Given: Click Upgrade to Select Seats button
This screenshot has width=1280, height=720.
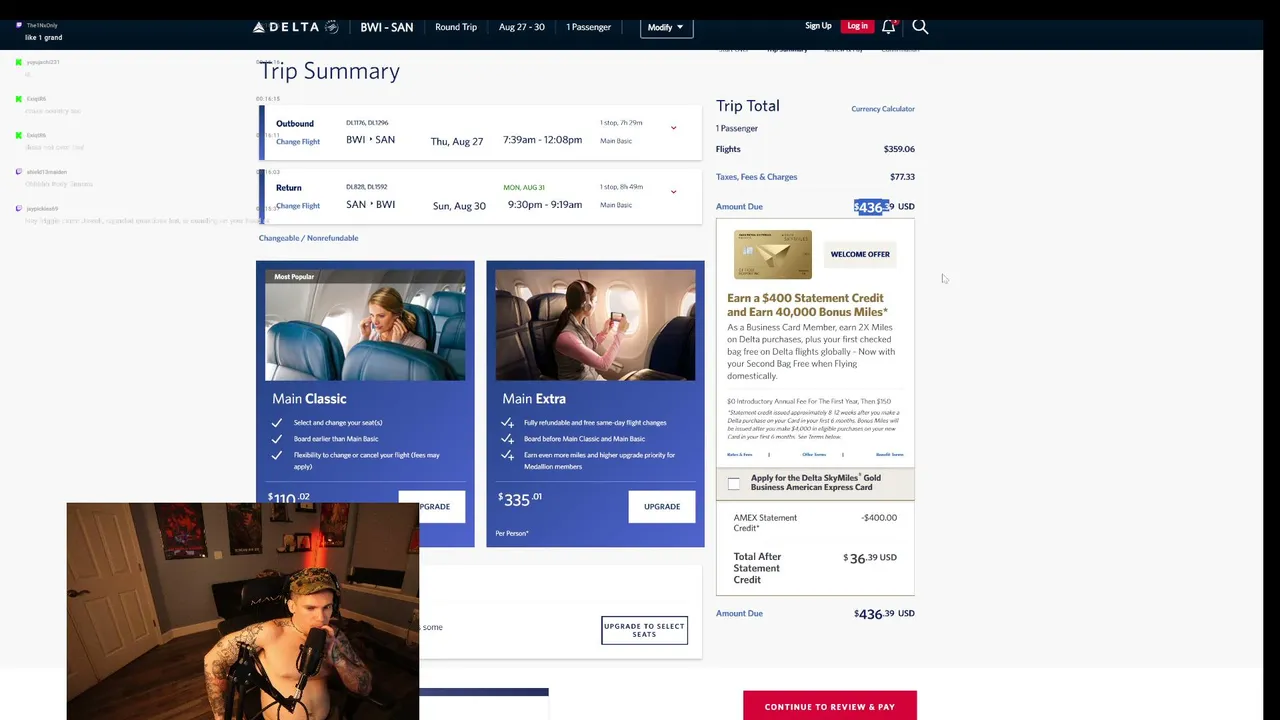Looking at the screenshot, I should point(644,630).
